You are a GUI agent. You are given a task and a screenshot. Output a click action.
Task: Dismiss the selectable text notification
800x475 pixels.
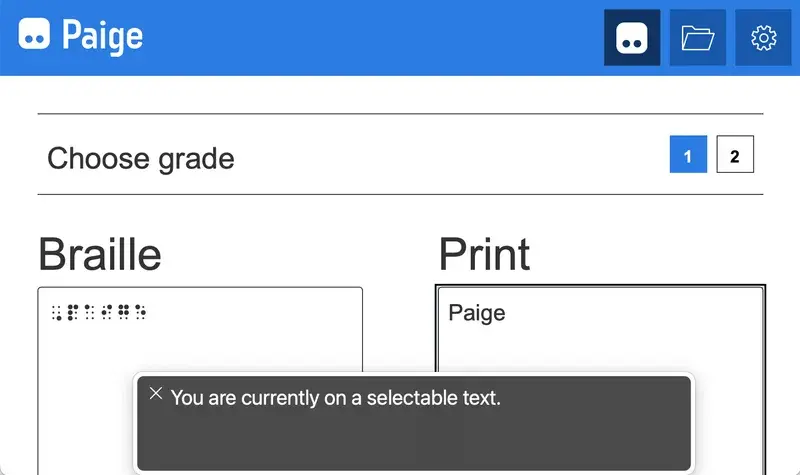pyautogui.click(x=155, y=394)
